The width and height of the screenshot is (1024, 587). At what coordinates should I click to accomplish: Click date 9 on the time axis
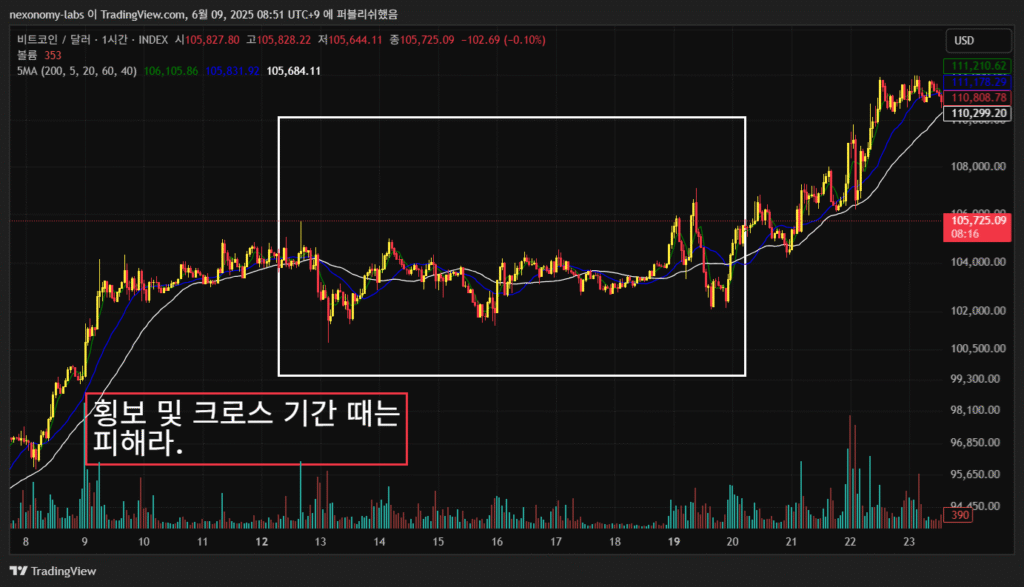pos(86,541)
